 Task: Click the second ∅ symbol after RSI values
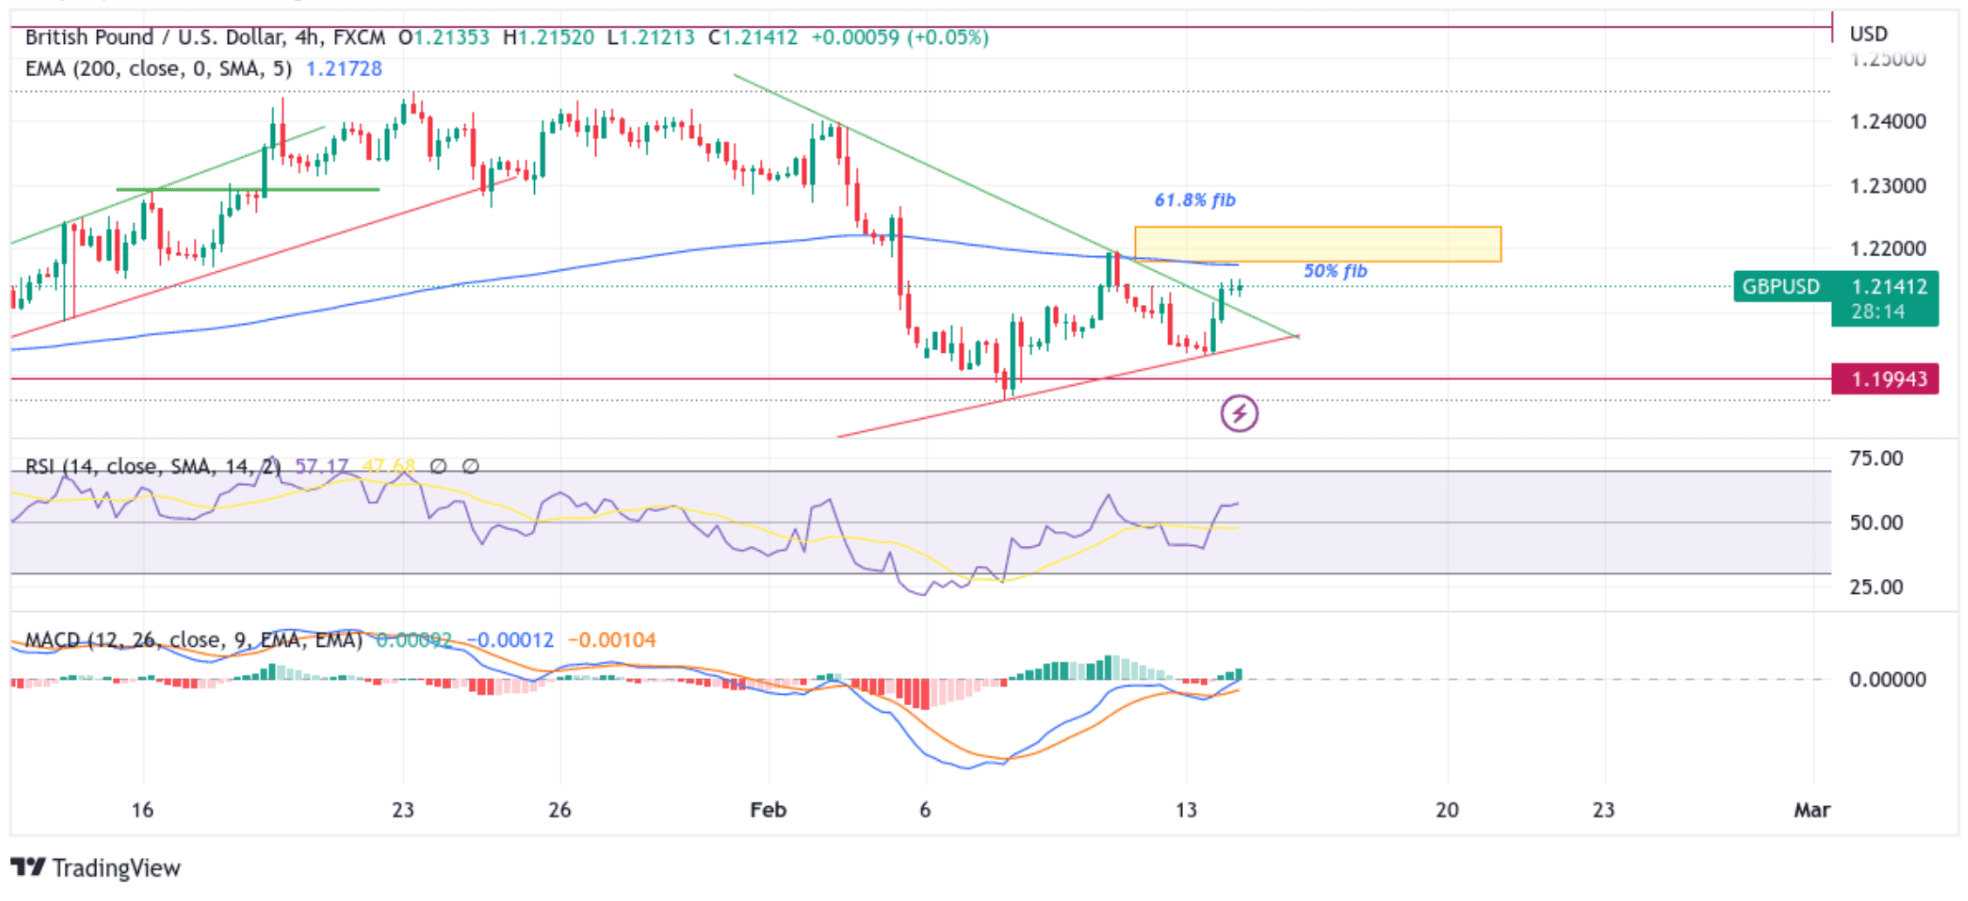coord(470,466)
